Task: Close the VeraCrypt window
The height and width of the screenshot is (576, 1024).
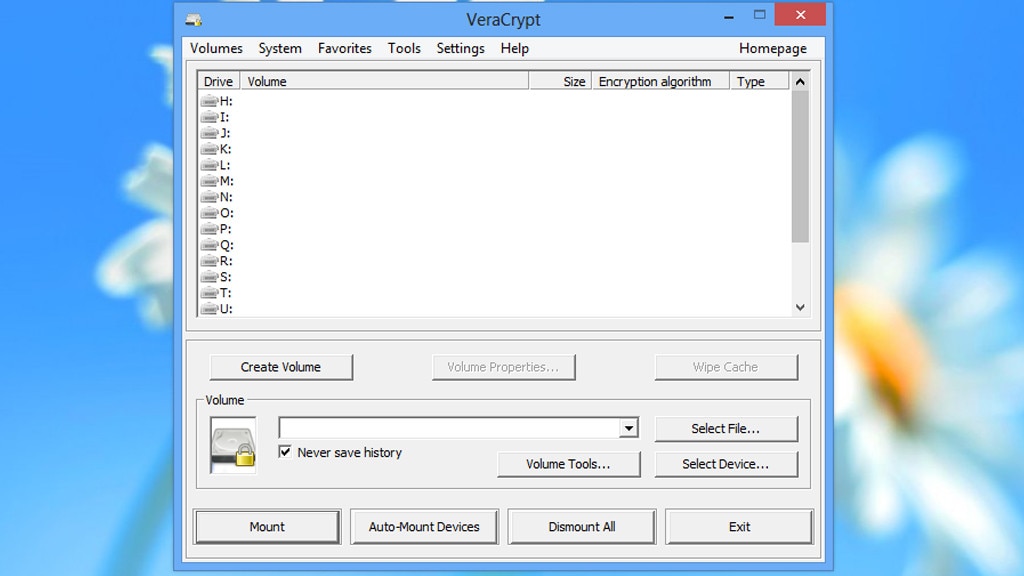Action: [x=800, y=15]
